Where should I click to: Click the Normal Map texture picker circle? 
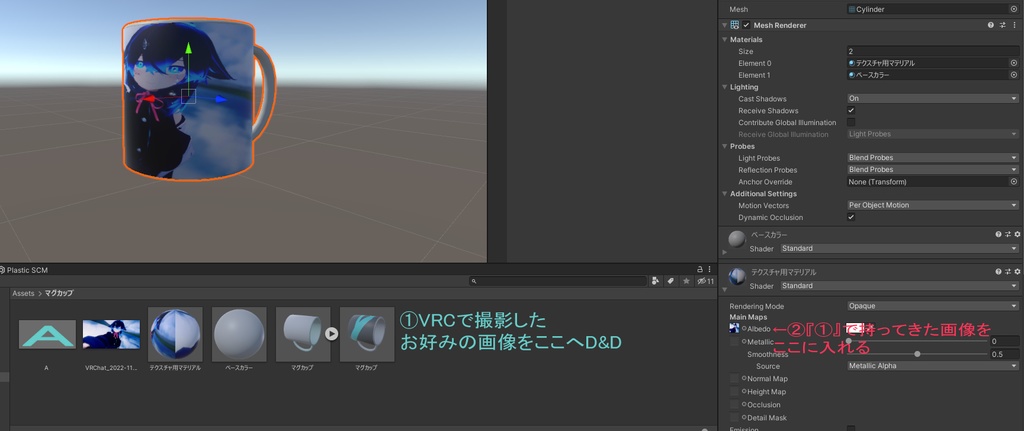pyautogui.click(x=744, y=378)
